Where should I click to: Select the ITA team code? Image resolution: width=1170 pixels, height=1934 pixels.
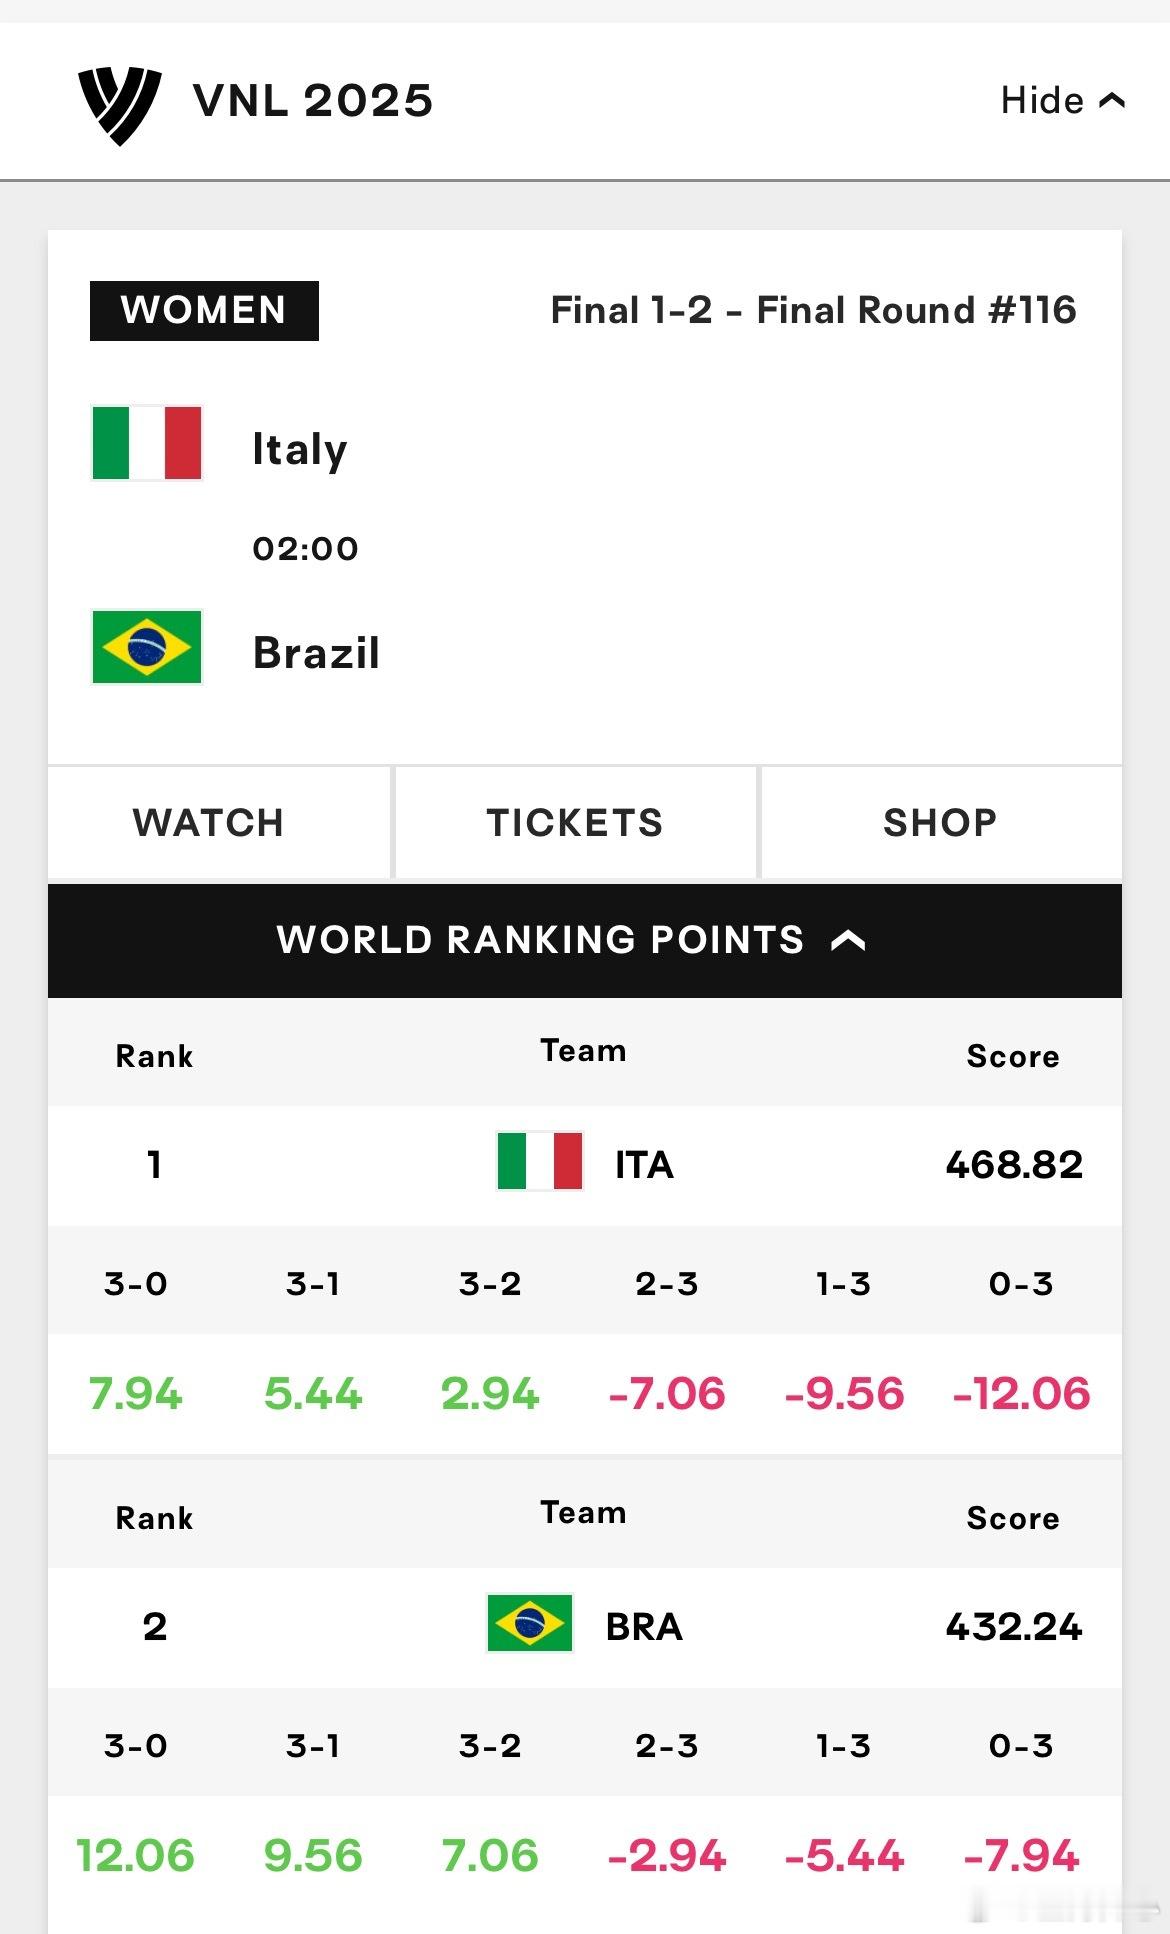[644, 1165]
